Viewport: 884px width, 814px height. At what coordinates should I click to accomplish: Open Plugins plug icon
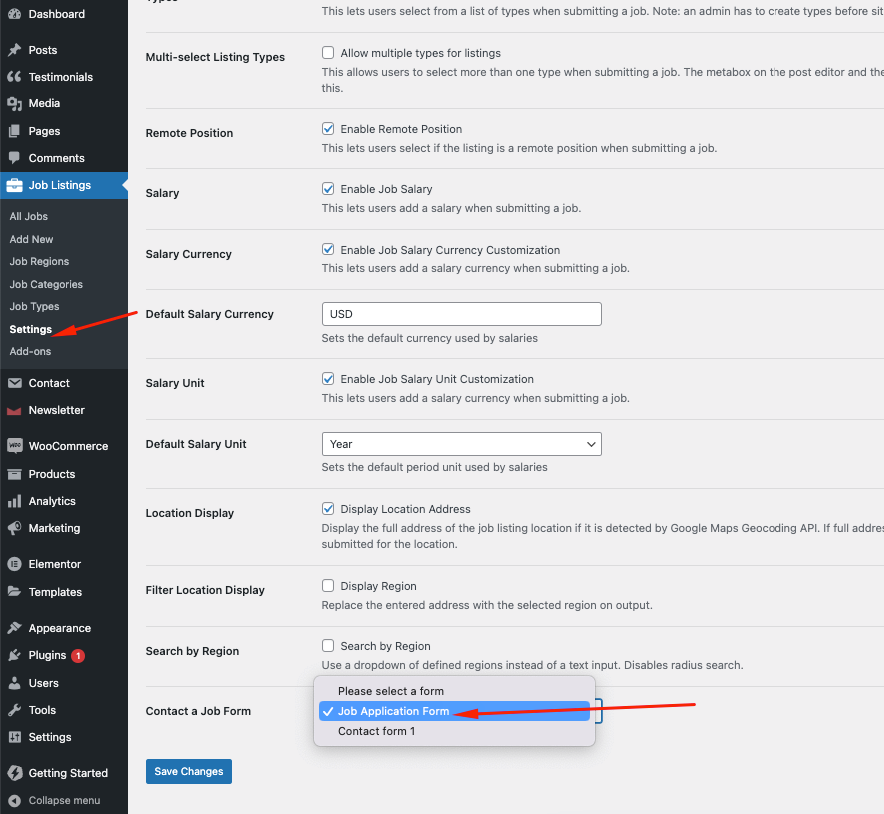[15, 655]
